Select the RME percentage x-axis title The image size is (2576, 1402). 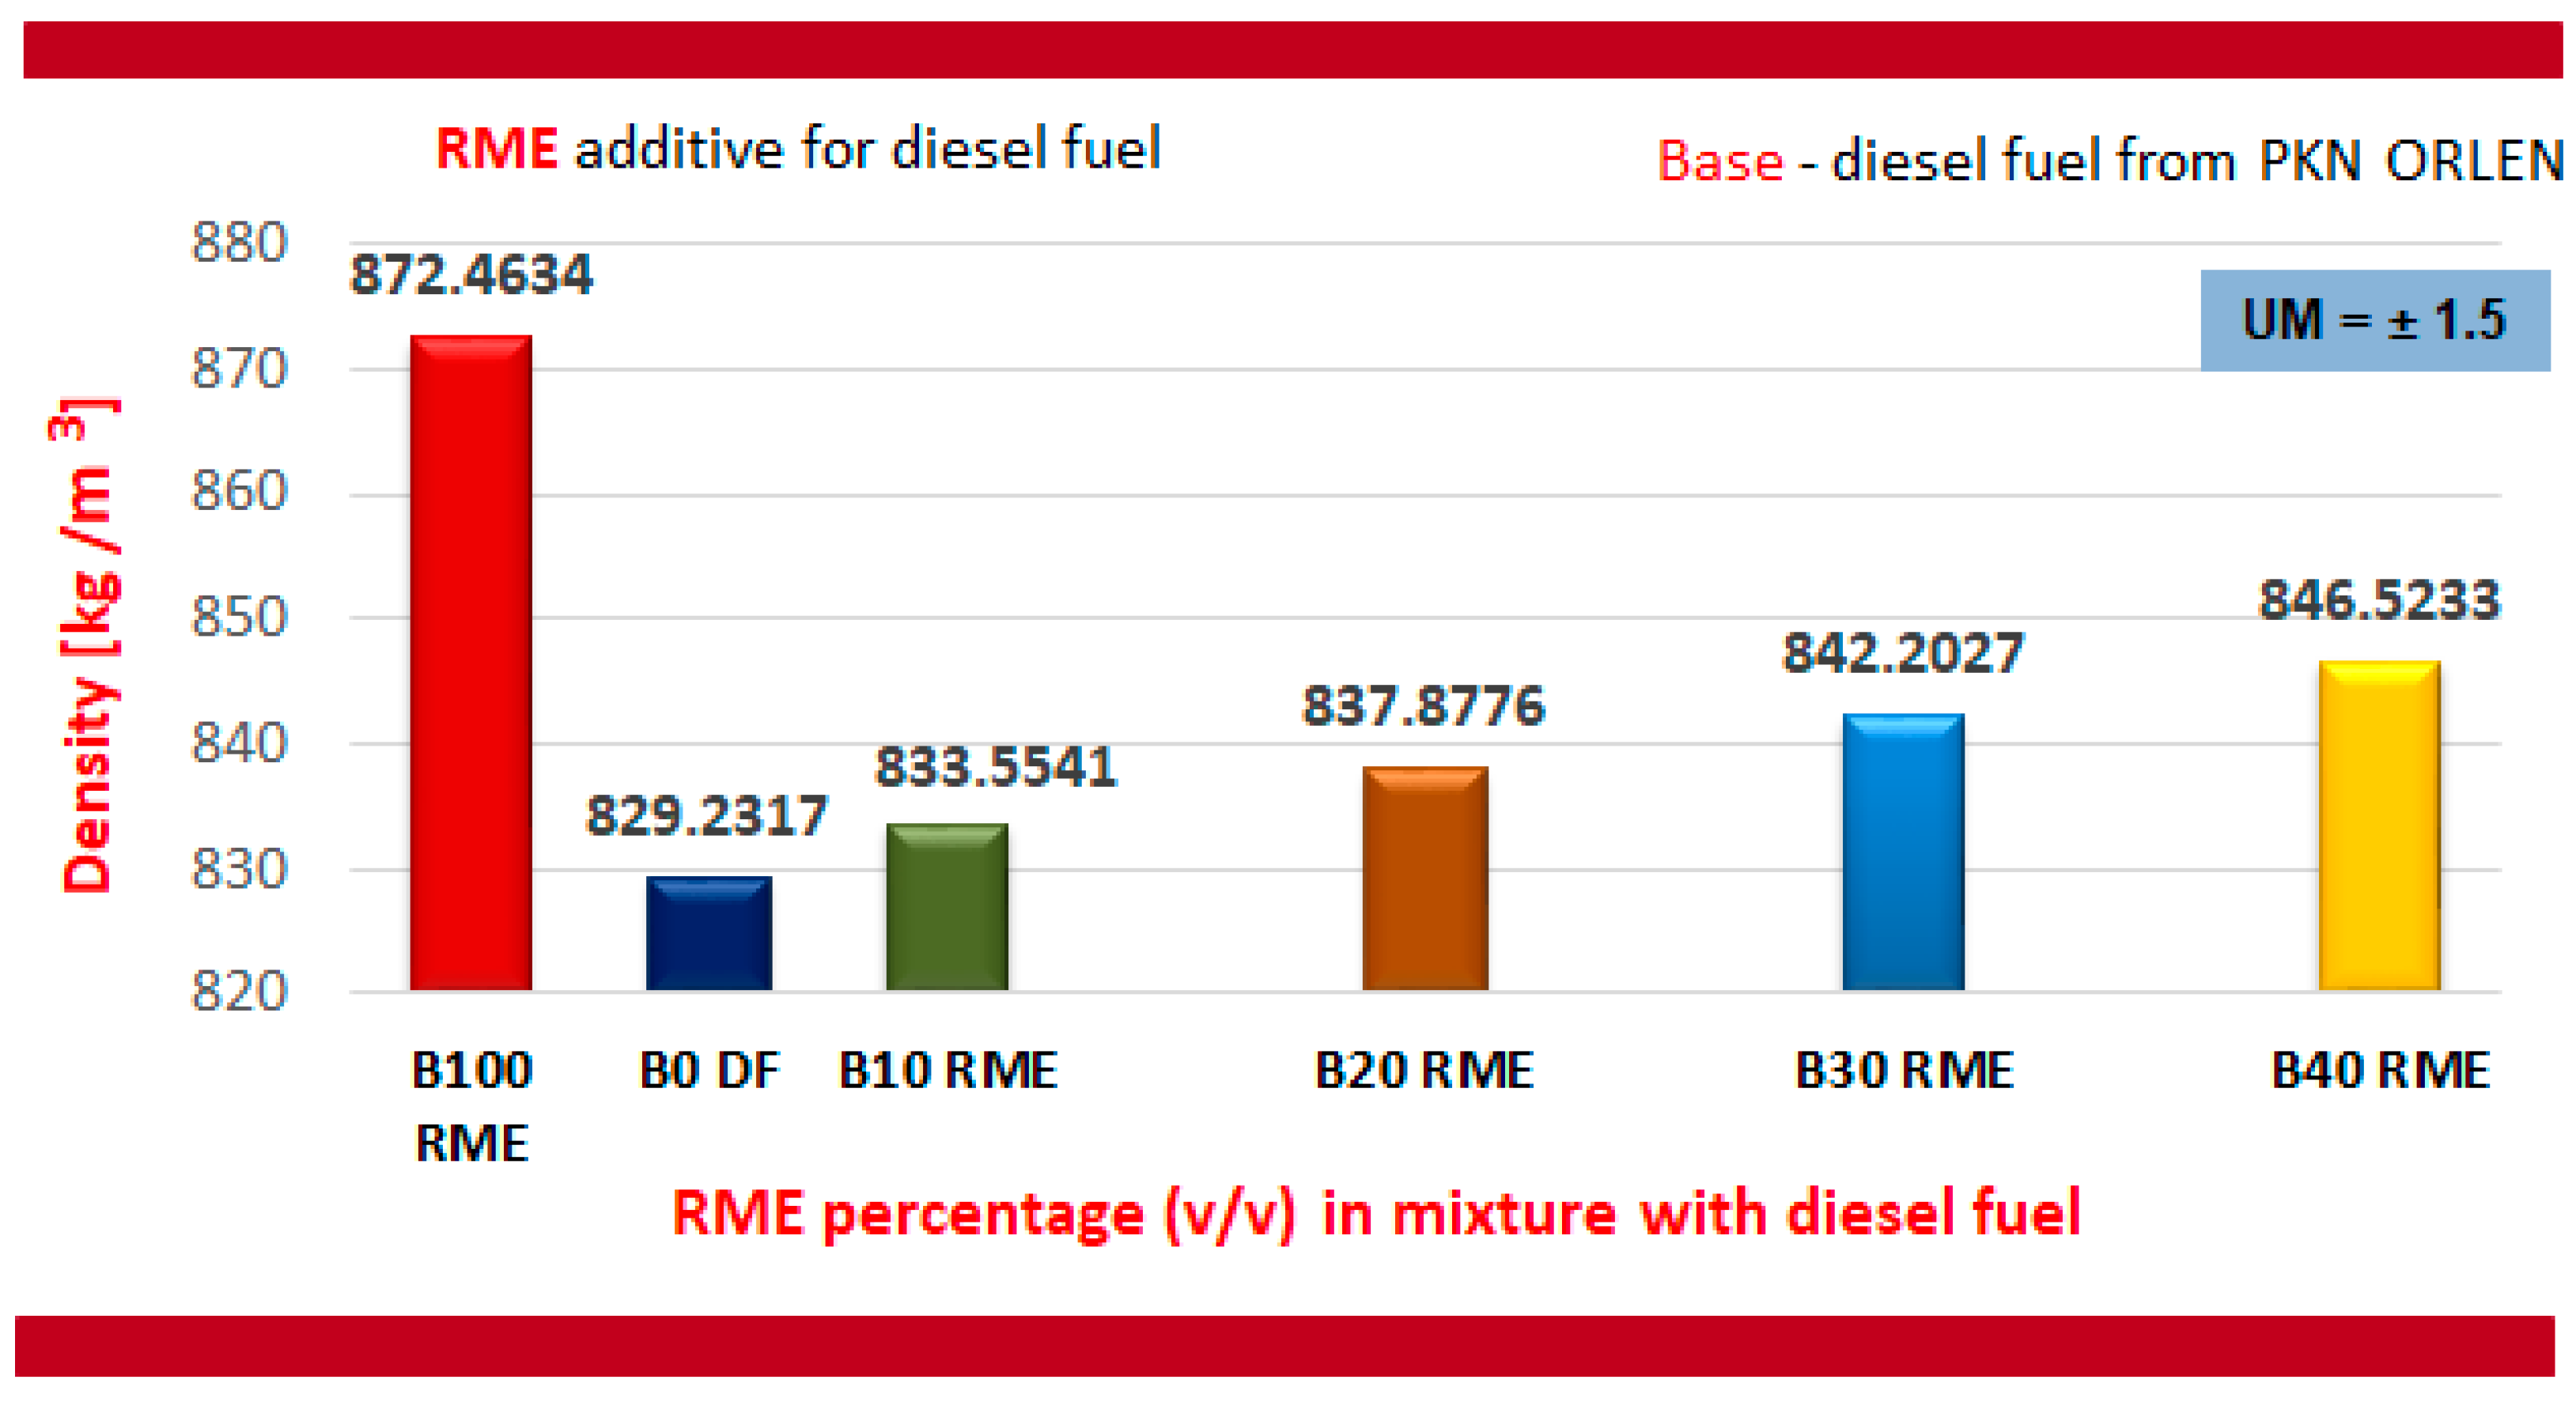[1375, 1213]
